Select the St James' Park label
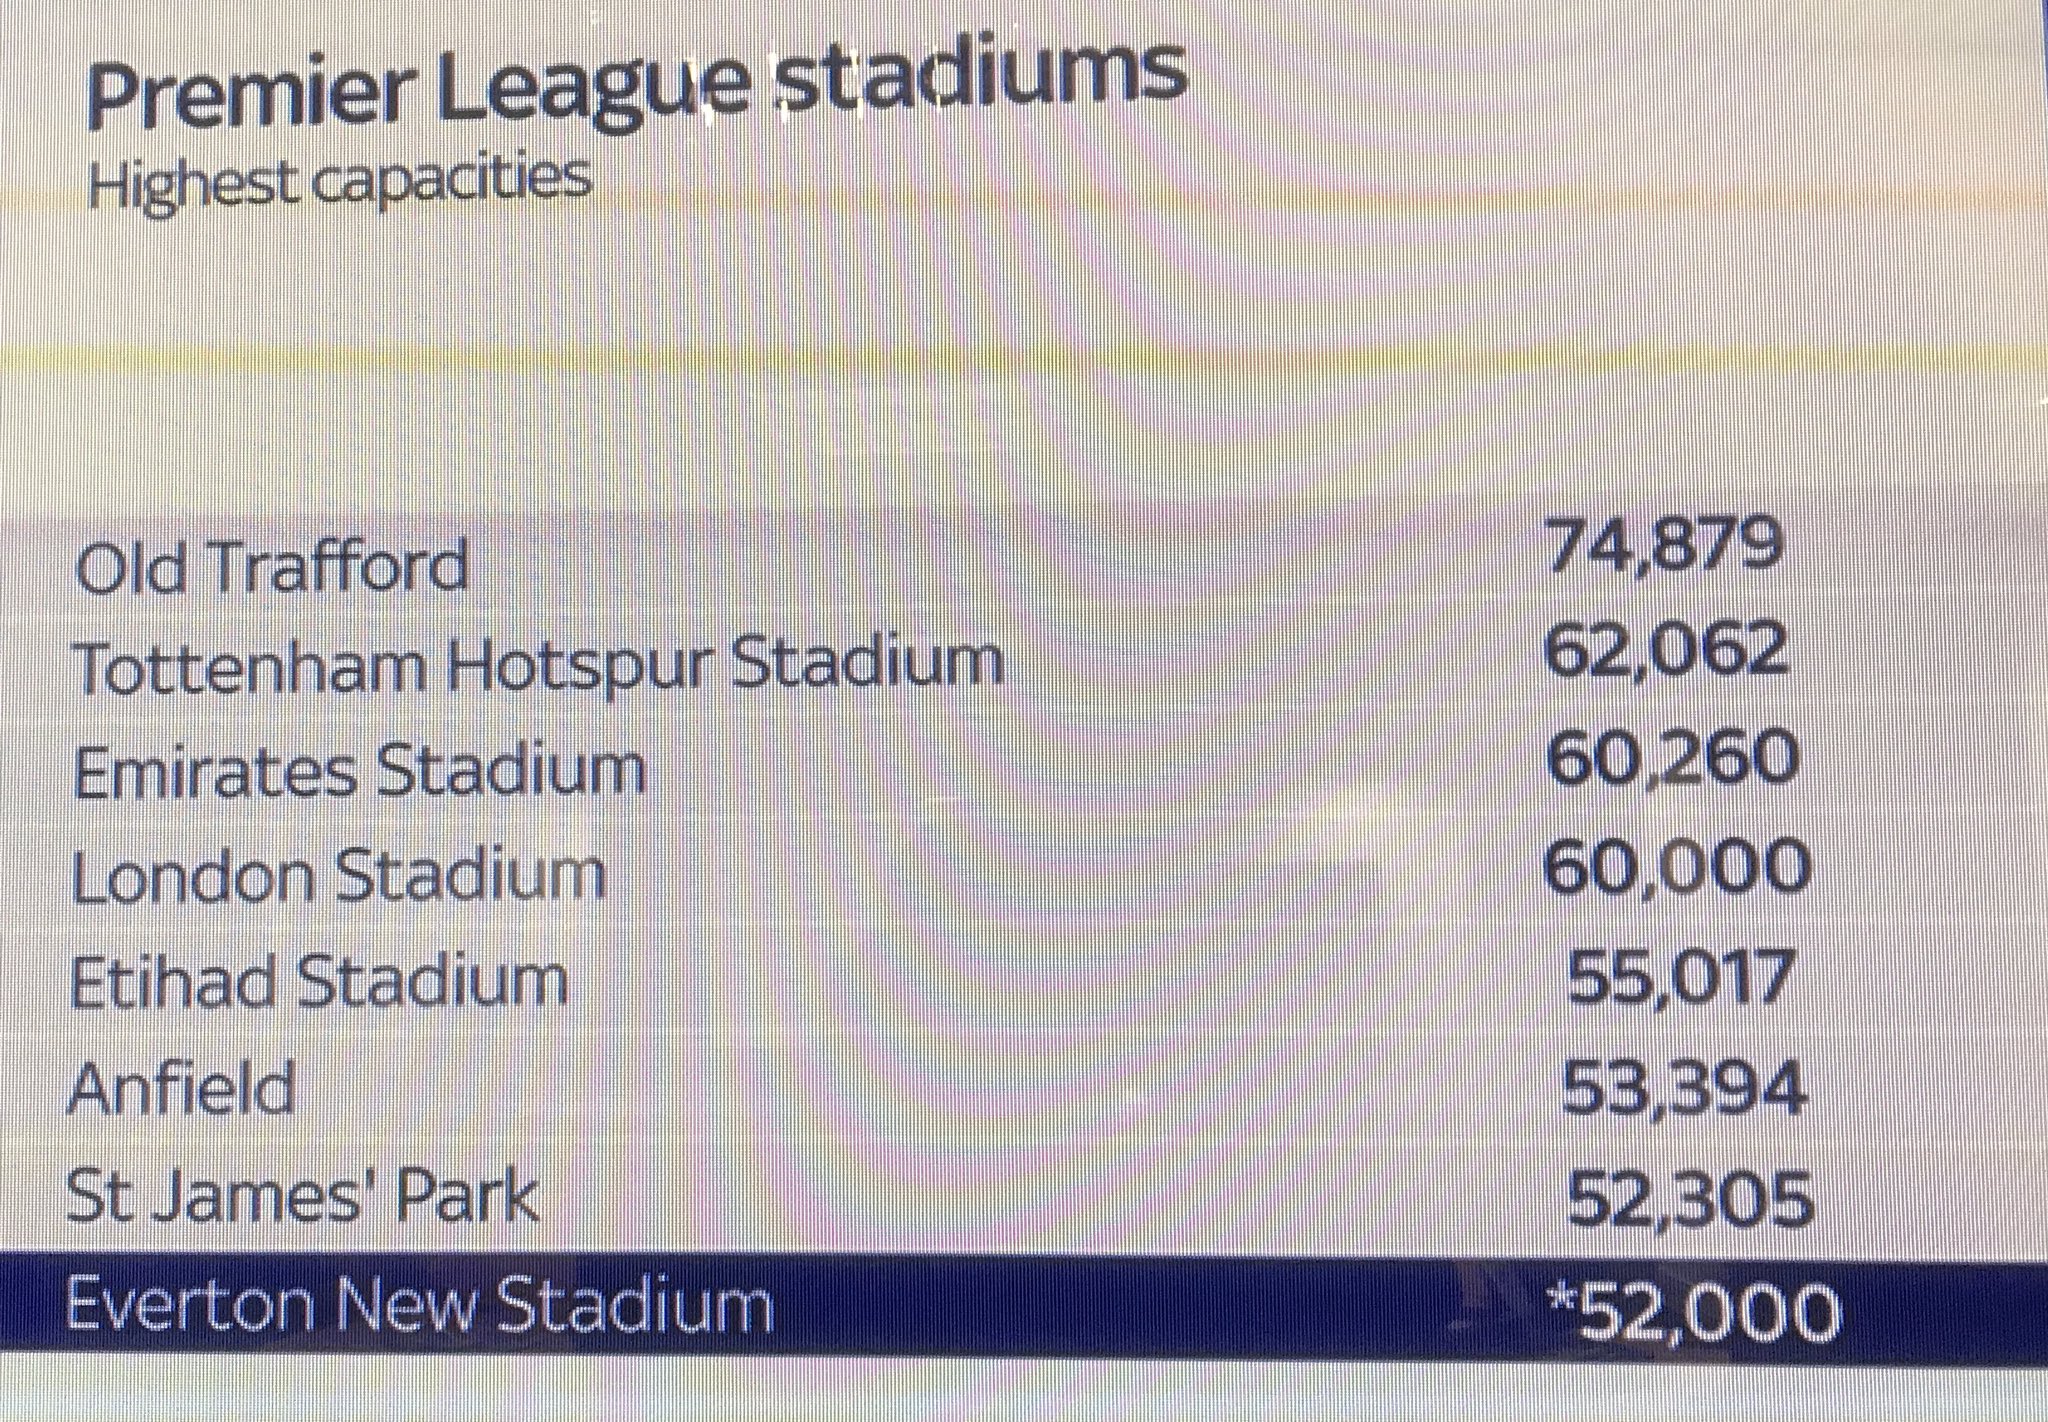 tap(302, 1196)
